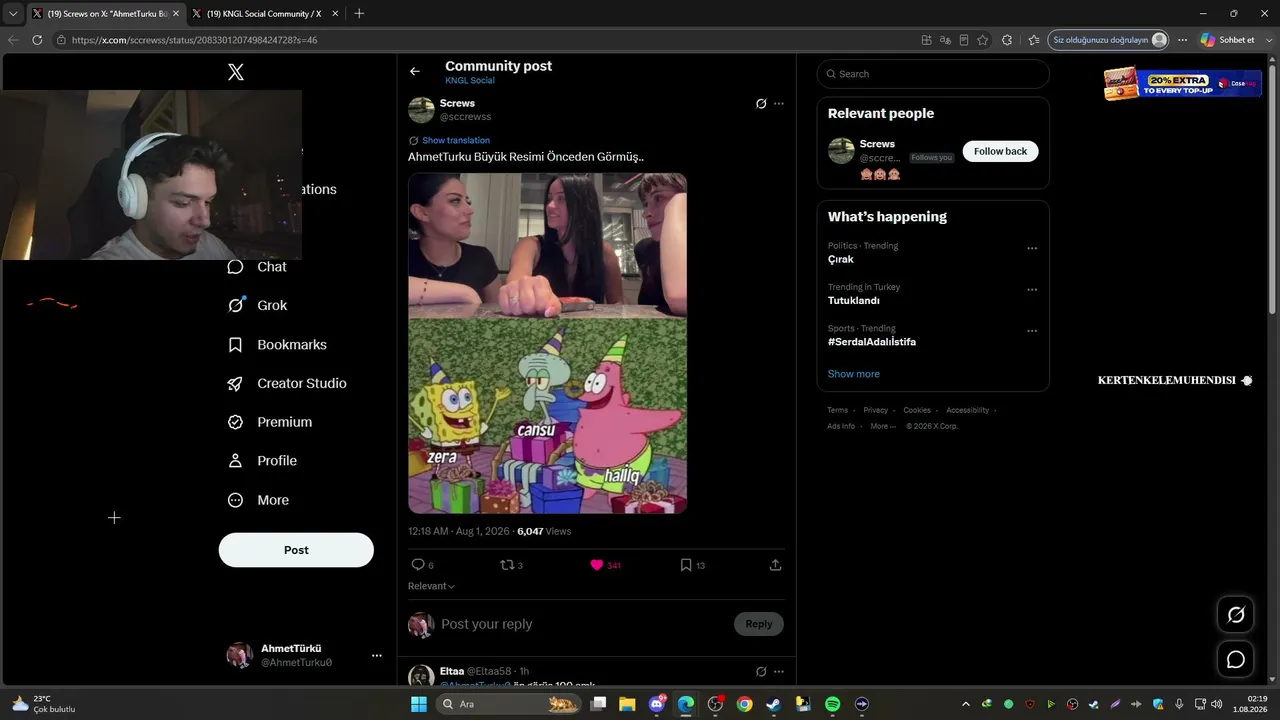Open the post's meme image
The width and height of the screenshot is (1280, 720).
547,343
